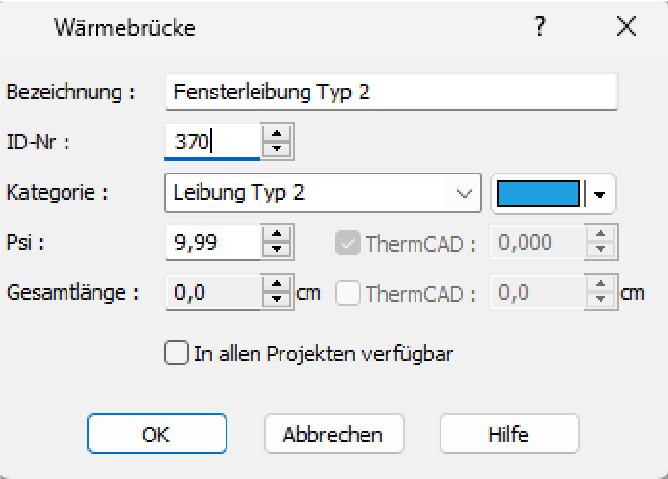Image resolution: width=668 pixels, height=479 pixels.
Task: Click into the Bezeichnung text field
Action: [390, 92]
